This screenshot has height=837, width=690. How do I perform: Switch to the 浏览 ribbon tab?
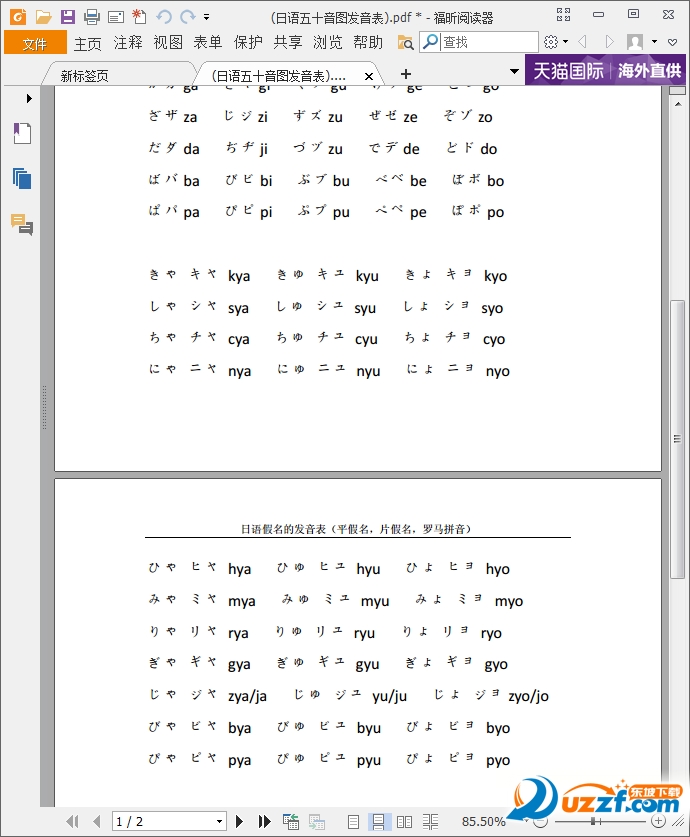coord(328,43)
